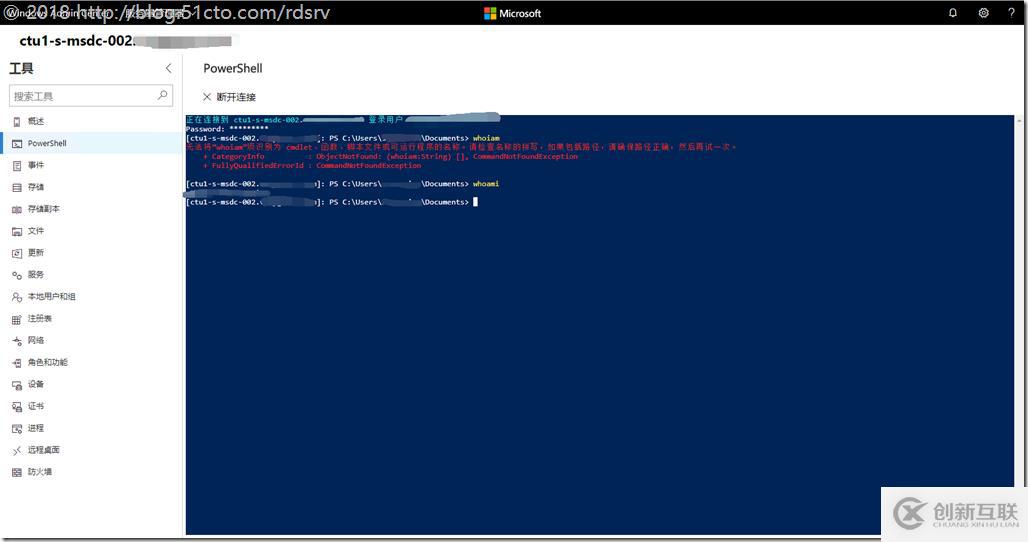
Task: Click the CategoryInfo error line
Action: coord(391,157)
